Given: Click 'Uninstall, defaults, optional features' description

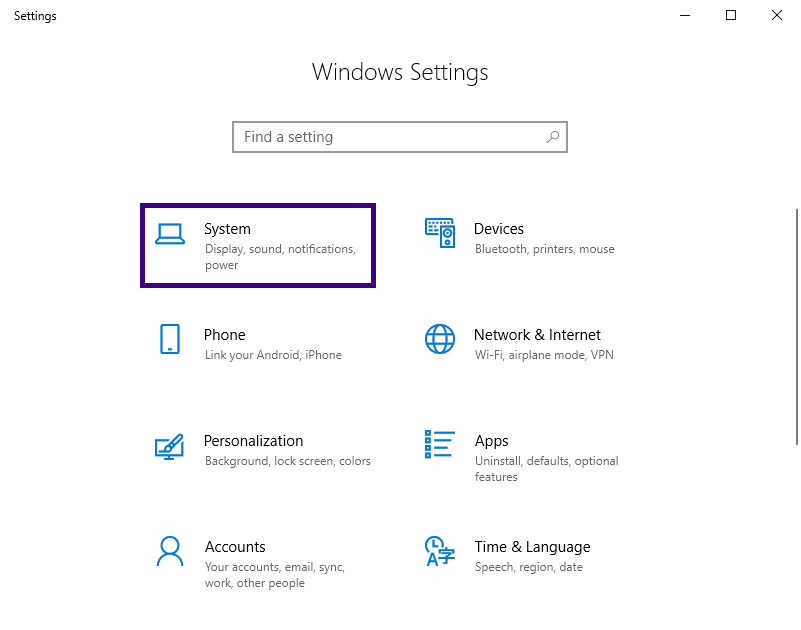Looking at the screenshot, I should click(547, 469).
